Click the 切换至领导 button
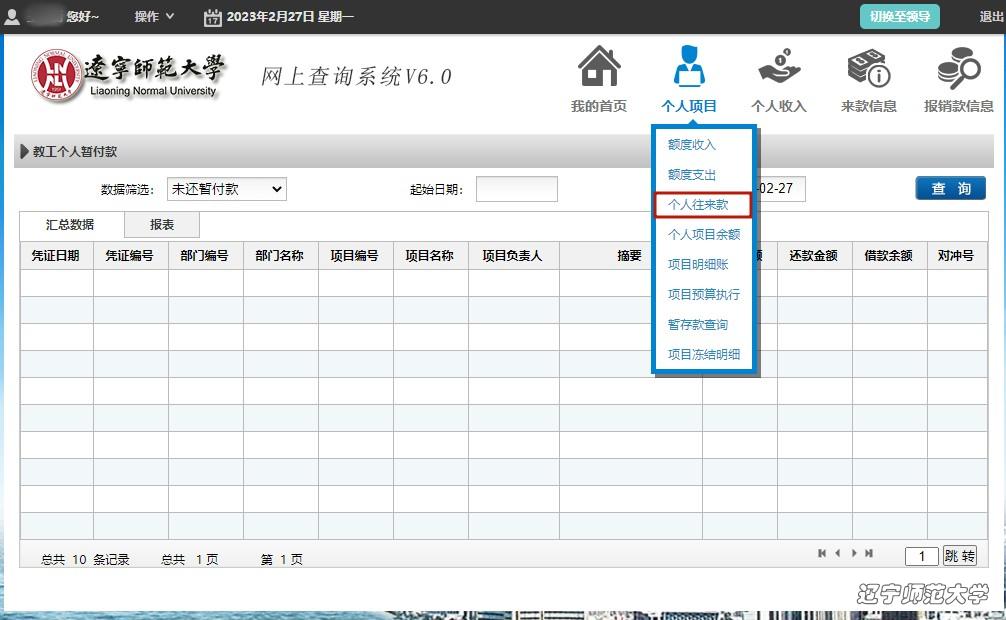Image resolution: width=1006 pixels, height=620 pixels. point(899,17)
